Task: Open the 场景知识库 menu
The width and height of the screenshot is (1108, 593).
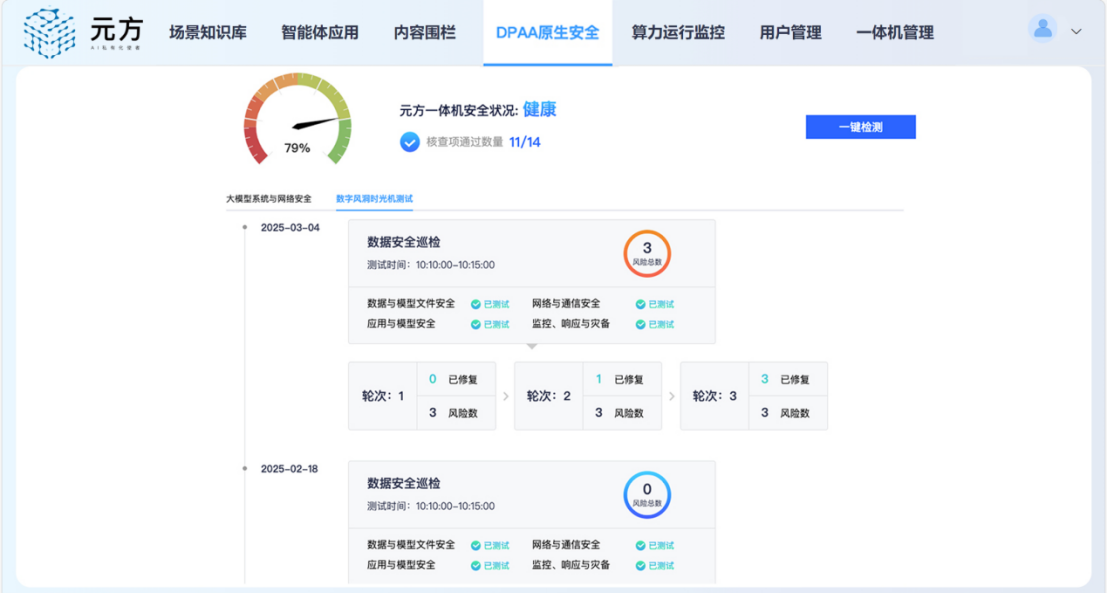Action: (208, 33)
